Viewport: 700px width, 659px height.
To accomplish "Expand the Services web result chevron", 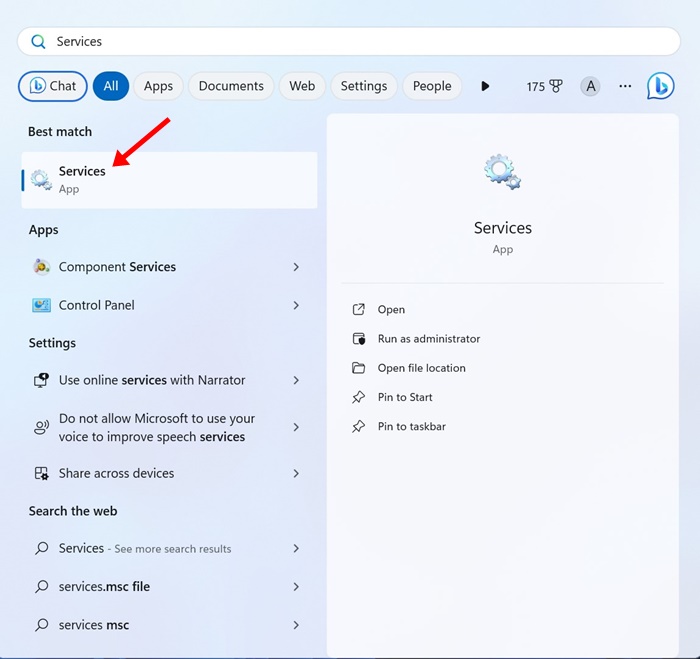I will pyautogui.click(x=296, y=548).
